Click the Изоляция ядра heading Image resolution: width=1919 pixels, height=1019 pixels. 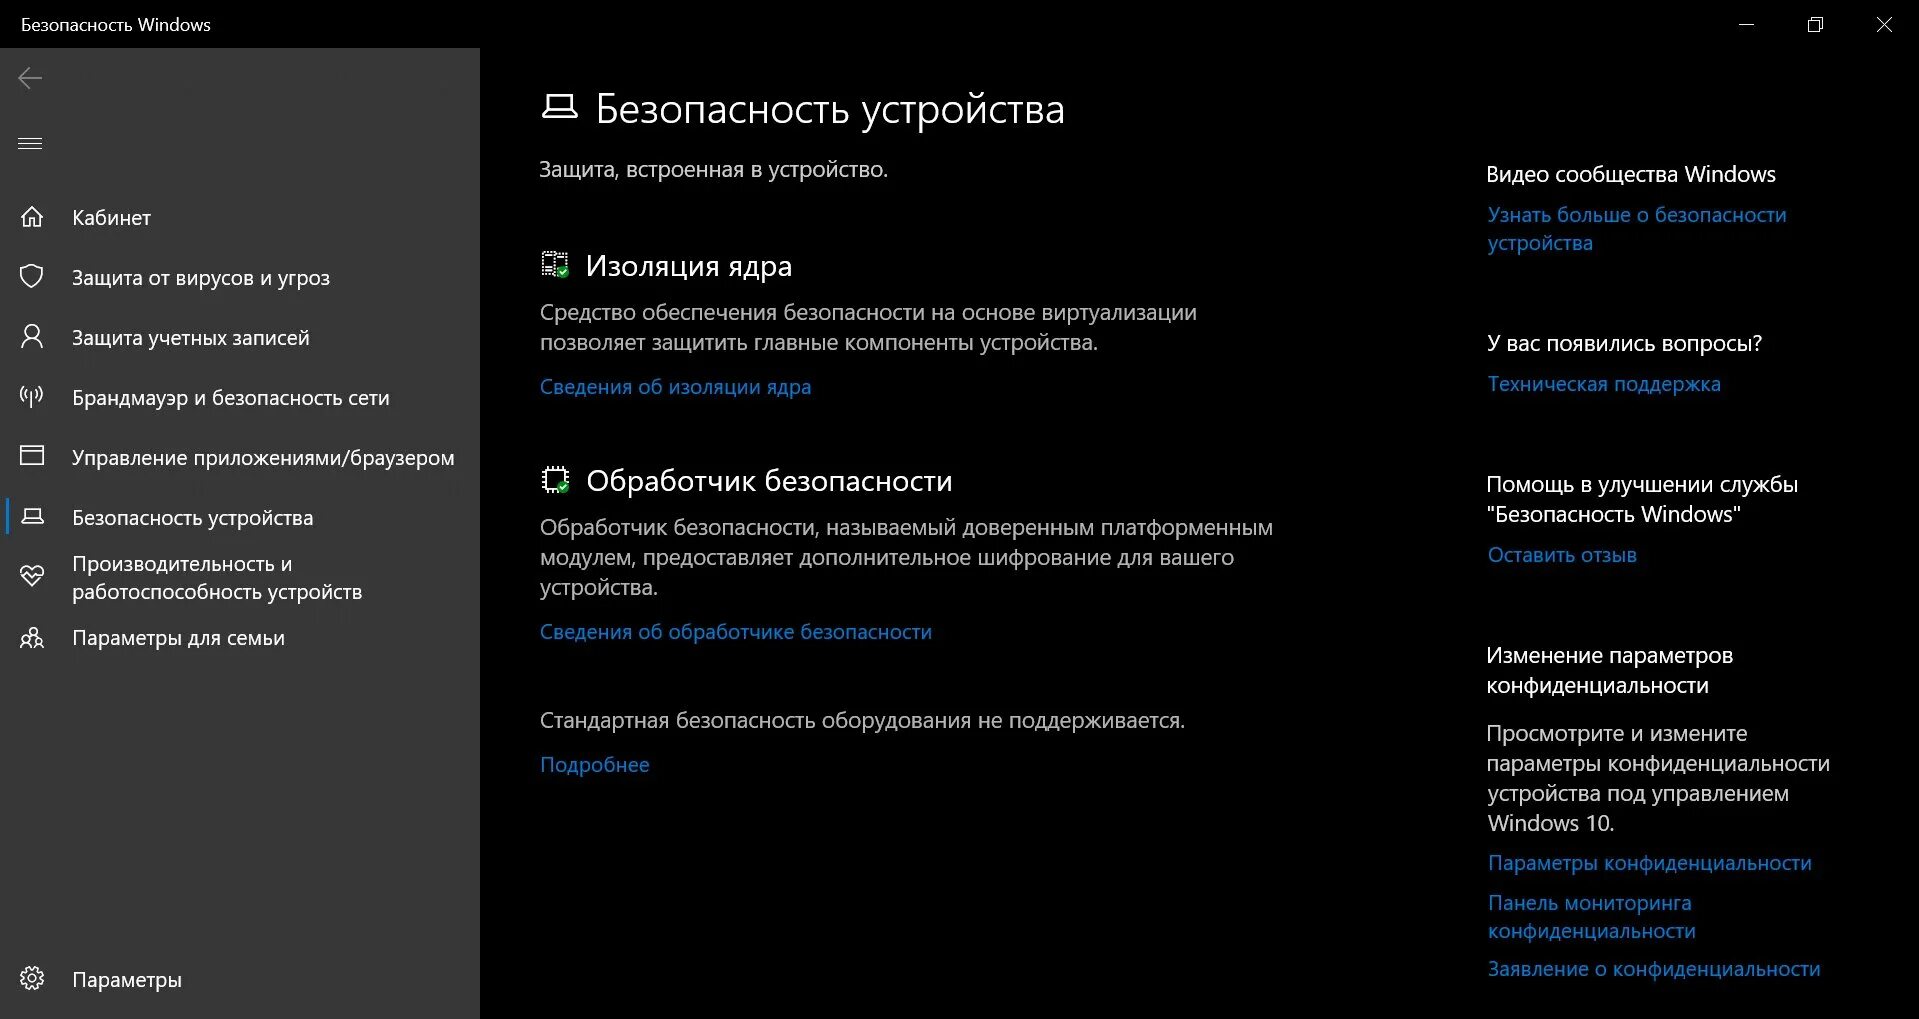(688, 266)
